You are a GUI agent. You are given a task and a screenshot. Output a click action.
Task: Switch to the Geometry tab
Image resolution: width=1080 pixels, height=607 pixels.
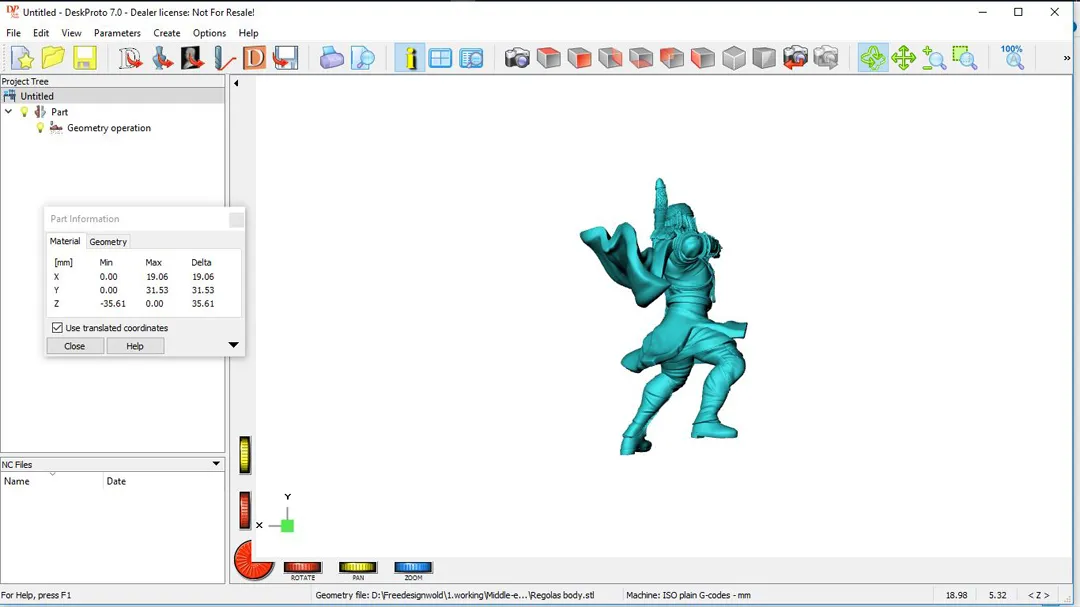click(x=108, y=242)
